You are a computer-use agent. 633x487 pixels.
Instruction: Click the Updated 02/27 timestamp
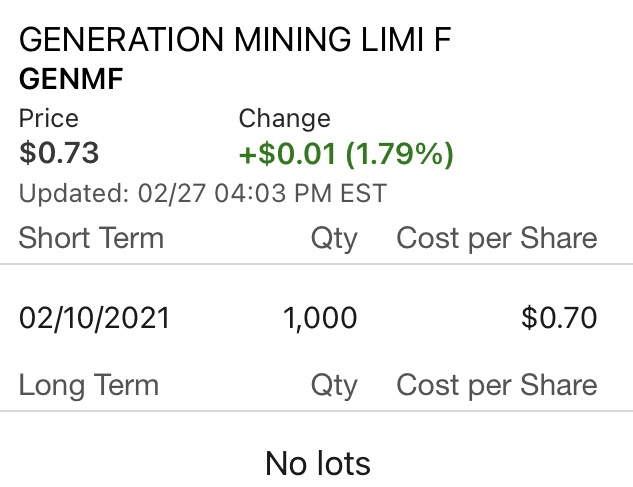pyautogui.click(x=202, y=193)
